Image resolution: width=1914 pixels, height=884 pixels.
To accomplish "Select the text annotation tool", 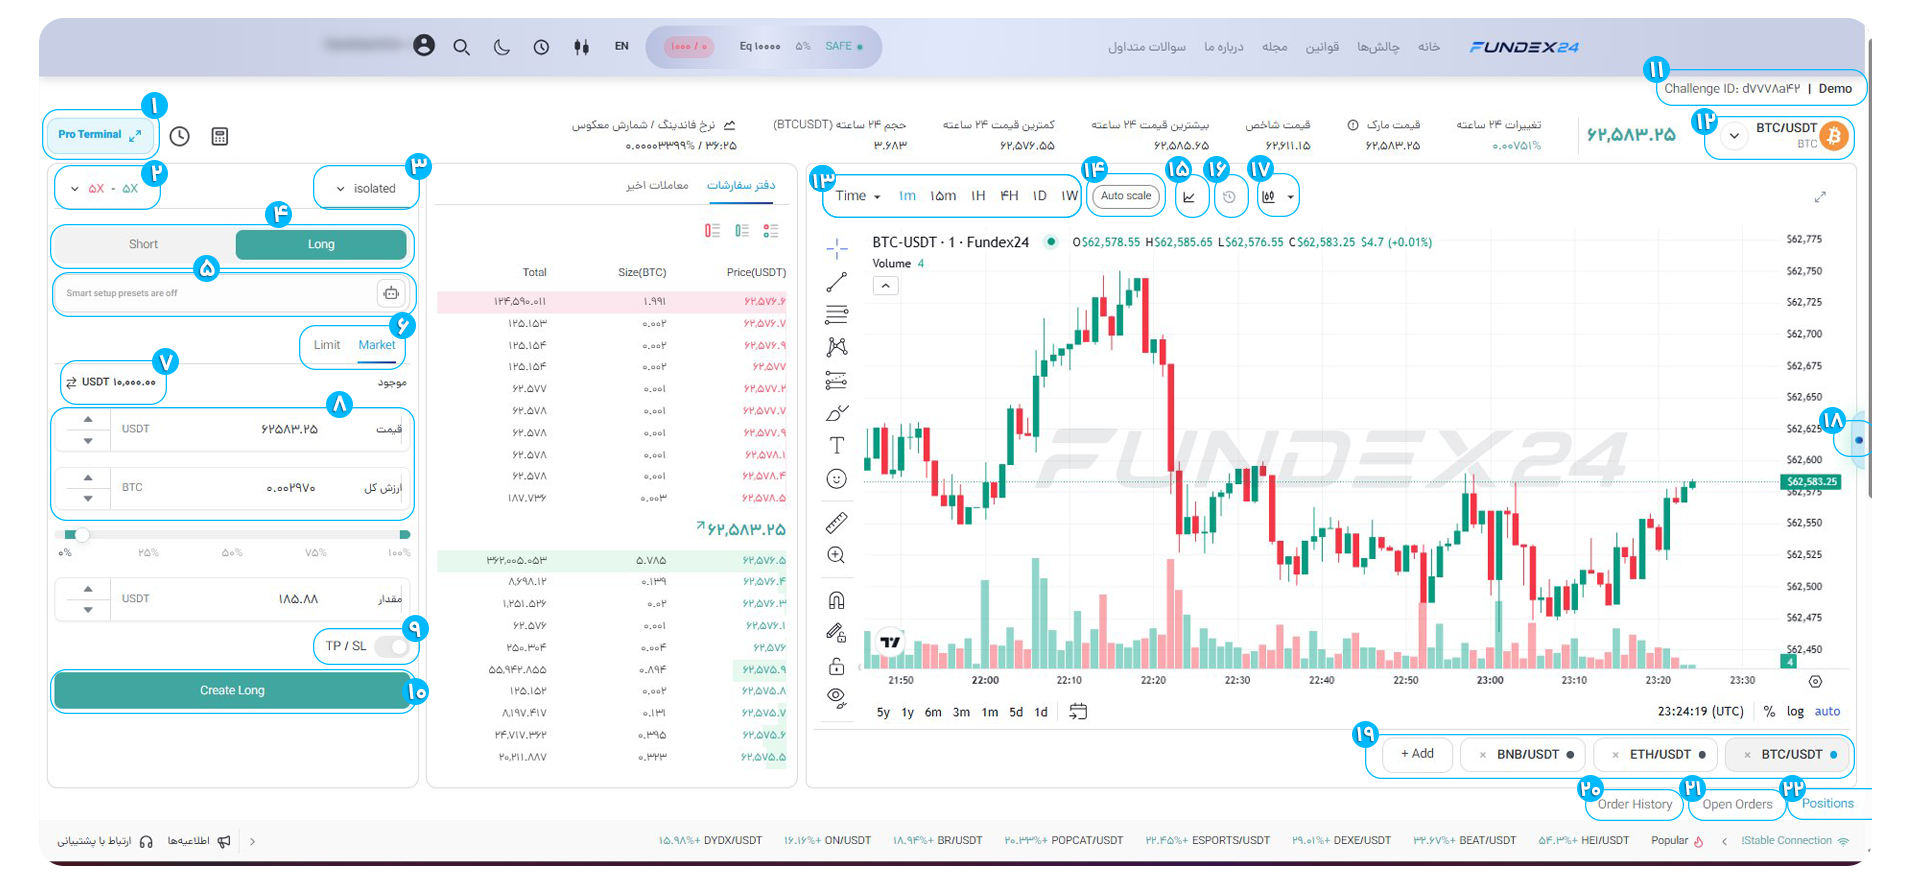I will (x=837, y=445).
